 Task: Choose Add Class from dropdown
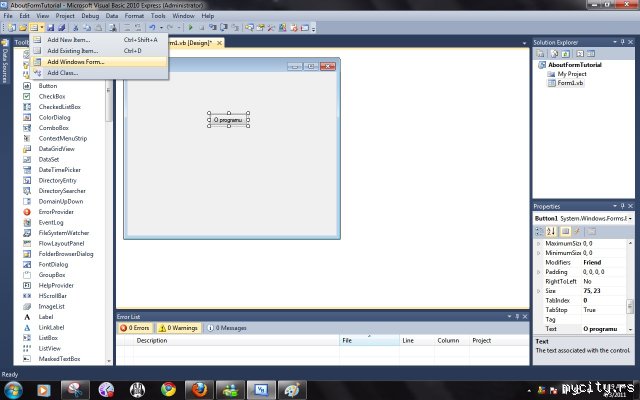(x=99, y=73)
